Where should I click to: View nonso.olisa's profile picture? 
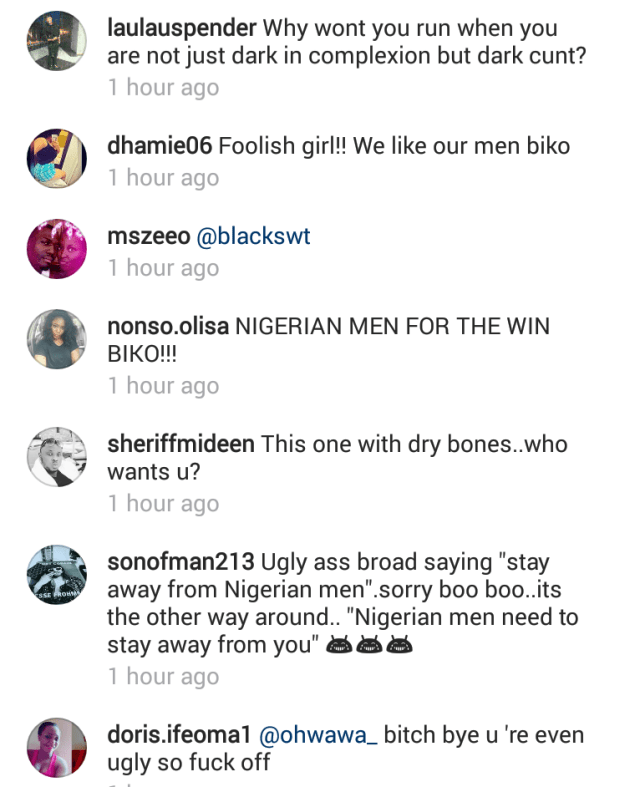(x=58, y=340)
